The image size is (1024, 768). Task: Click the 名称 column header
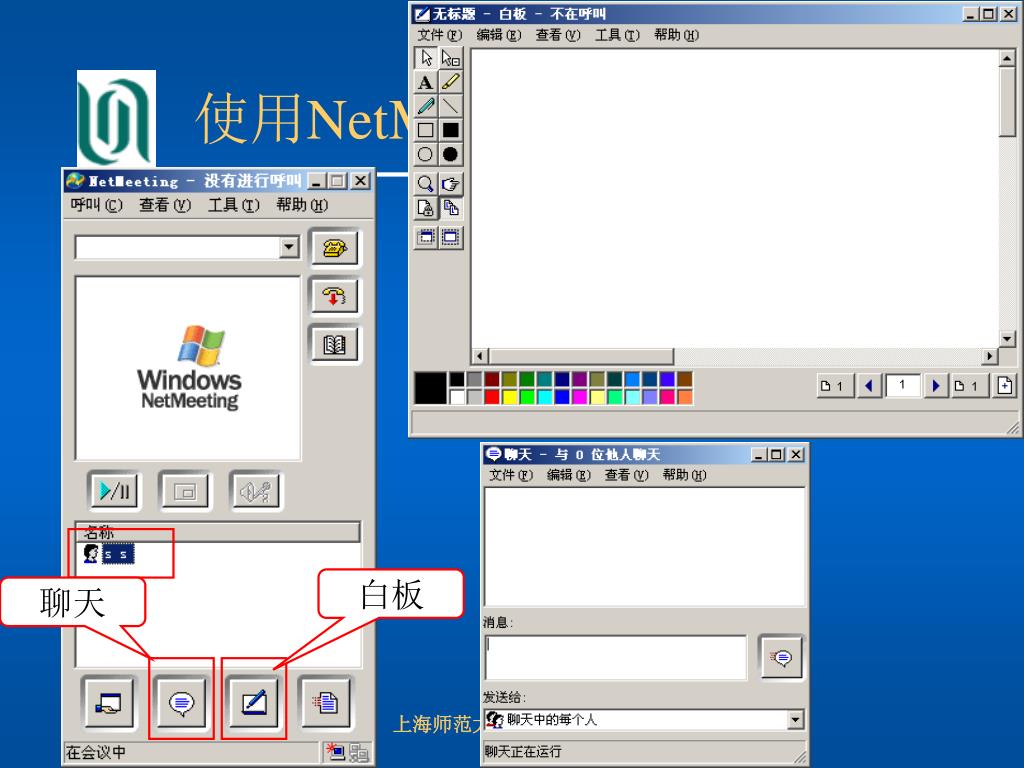[217, 532]
